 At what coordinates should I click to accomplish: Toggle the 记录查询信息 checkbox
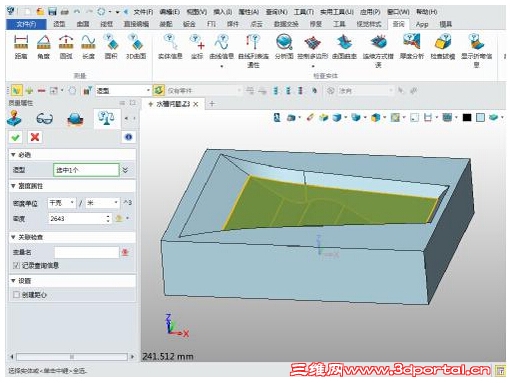point(16,265)
